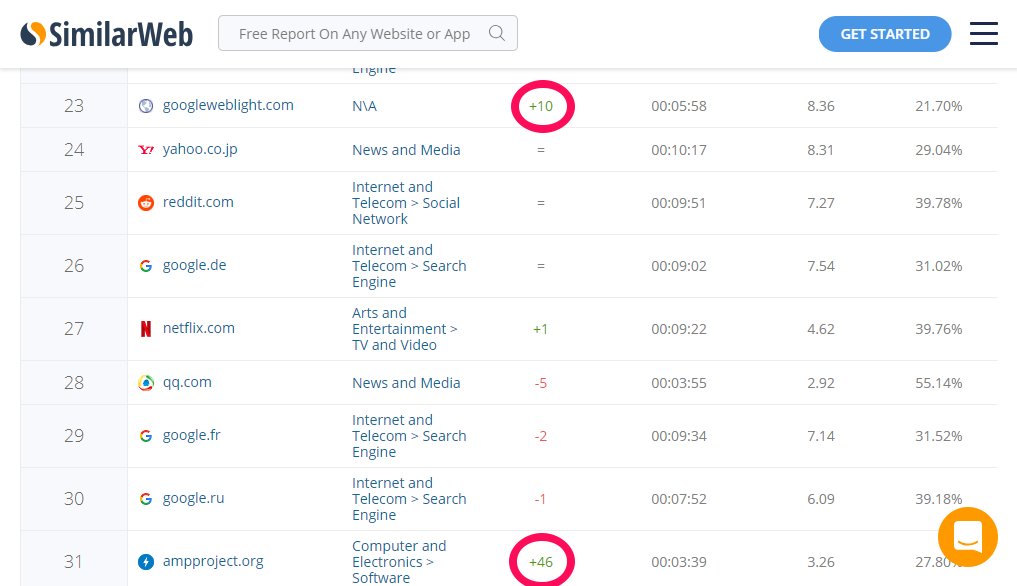Click pages per visit value 4.62
The image size is (1017, 586).
[x=820, y=330]
